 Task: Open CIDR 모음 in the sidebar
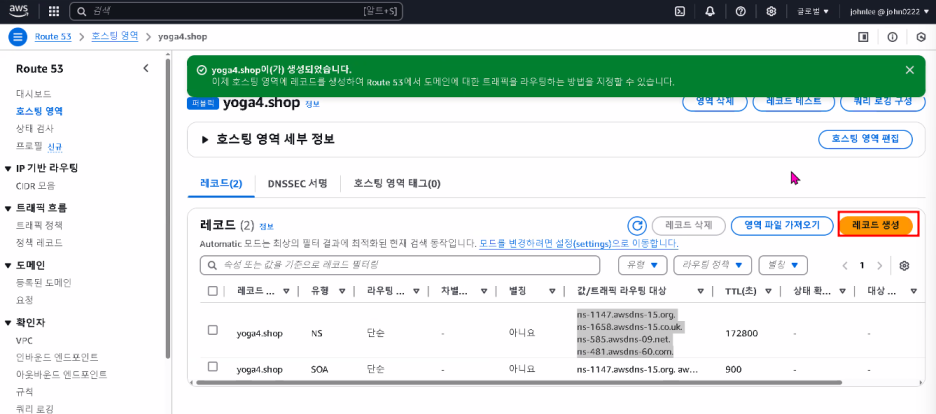tap(36, 186)
